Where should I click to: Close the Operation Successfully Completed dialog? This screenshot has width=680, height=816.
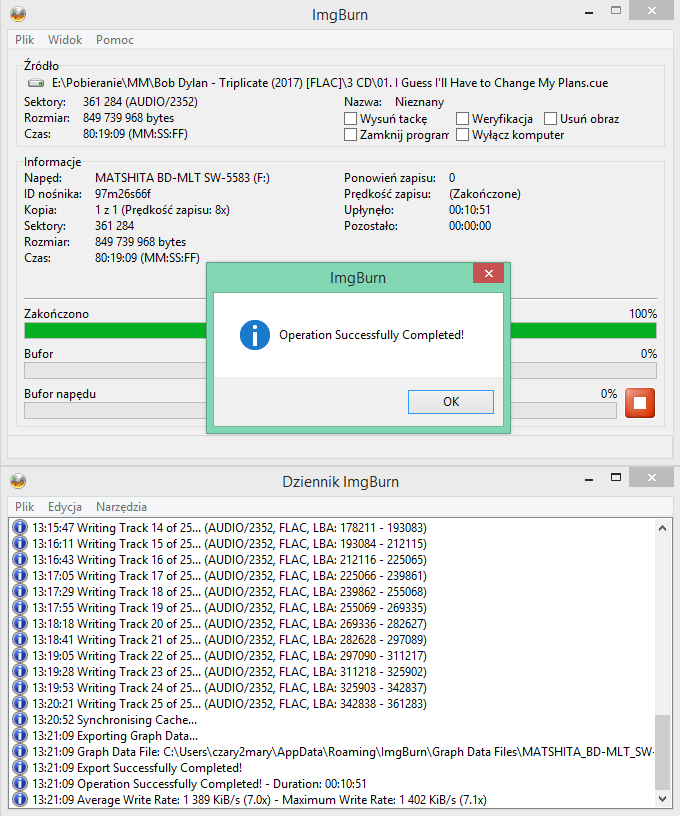tap(489, 274)
